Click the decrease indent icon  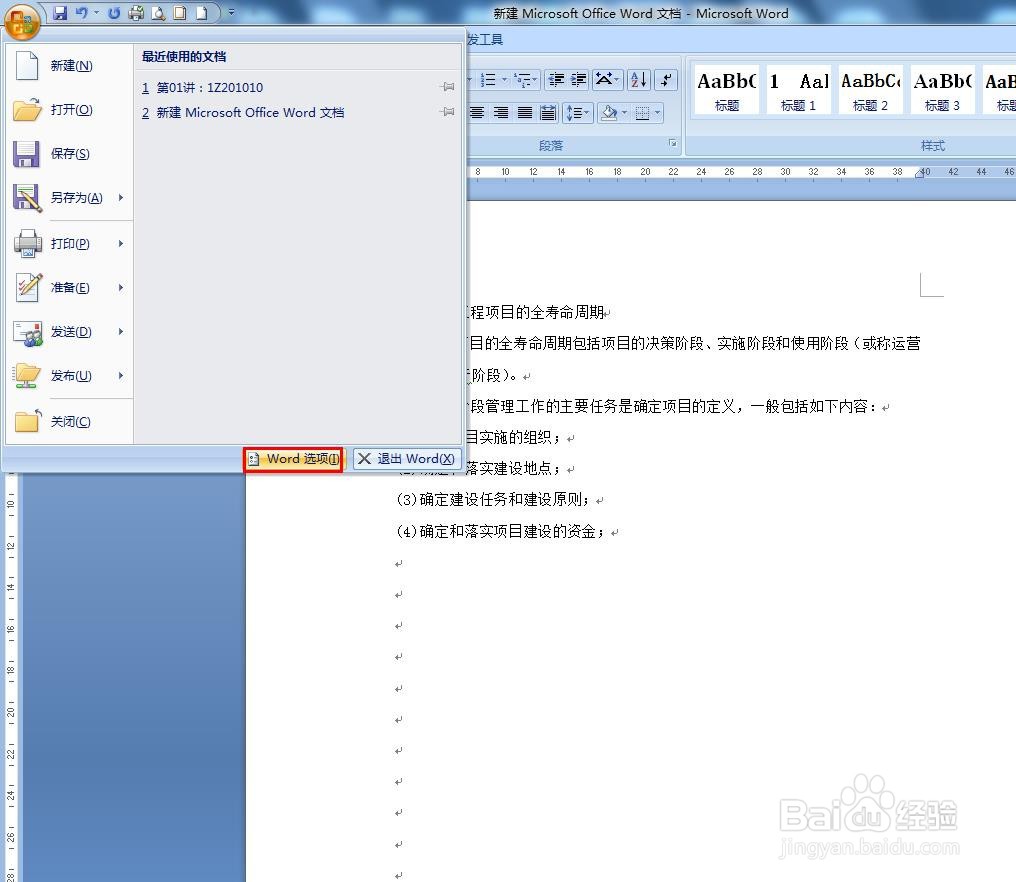(556, 80)
